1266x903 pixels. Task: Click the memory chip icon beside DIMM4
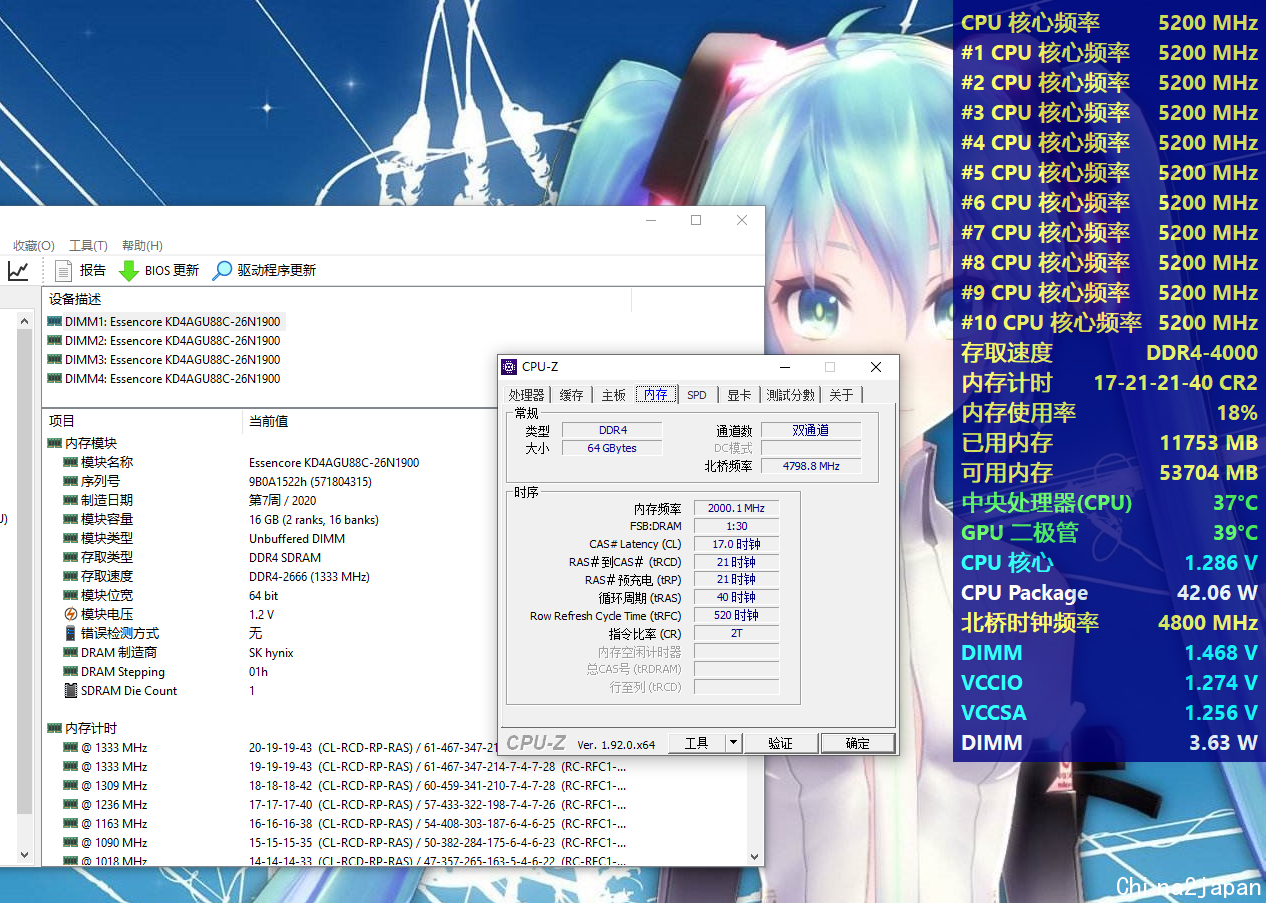[x=54, y=378]
